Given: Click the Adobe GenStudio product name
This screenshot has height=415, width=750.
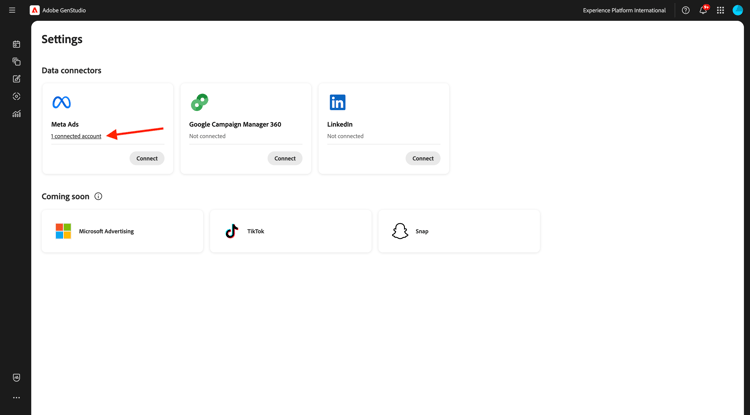Looking at the screenshot, I should coord(64,10).
